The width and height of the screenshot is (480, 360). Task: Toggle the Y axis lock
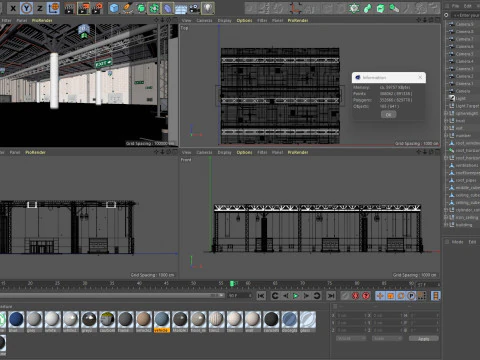click(x=26, y=8)
